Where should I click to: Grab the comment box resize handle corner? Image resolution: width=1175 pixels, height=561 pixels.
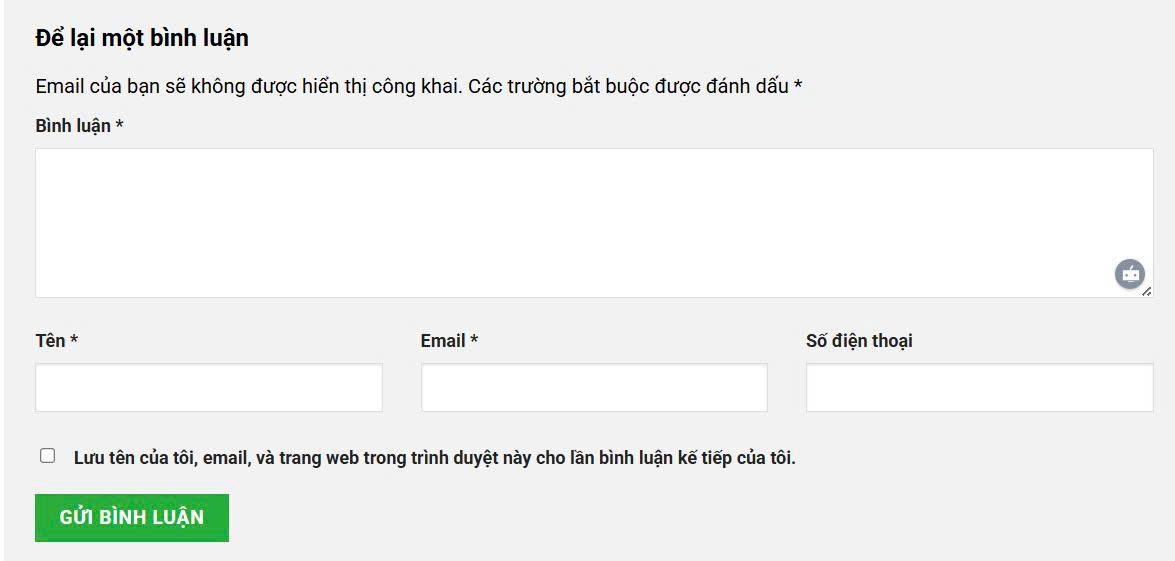click(1147, 292)
